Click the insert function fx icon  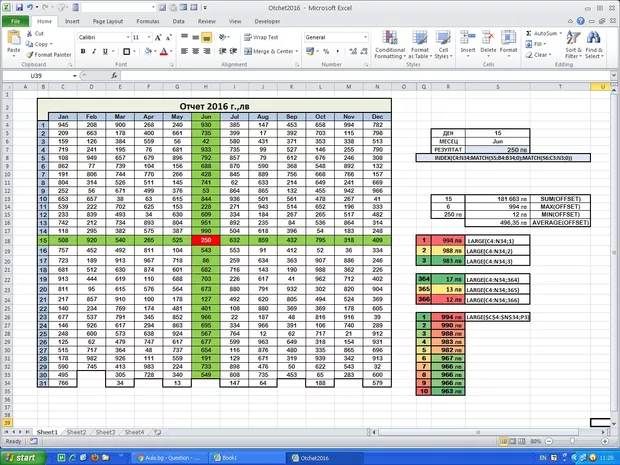tap(118, 76)
